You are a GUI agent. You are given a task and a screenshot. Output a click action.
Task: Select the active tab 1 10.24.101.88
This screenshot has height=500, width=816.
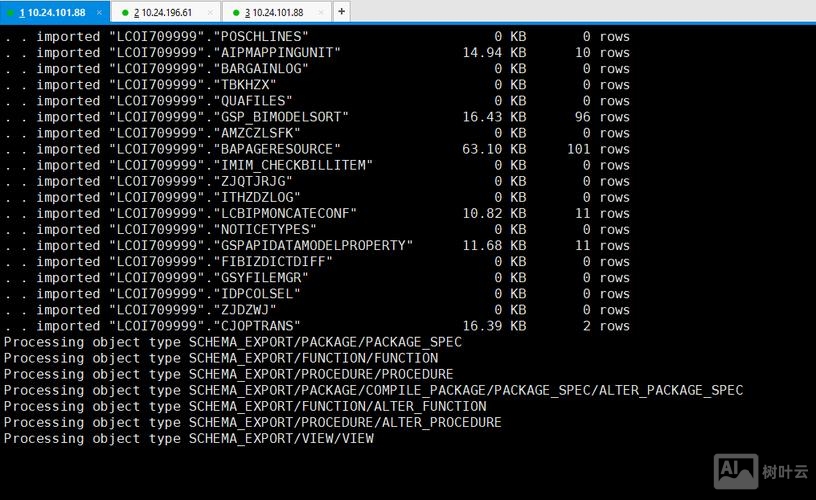[53, 13]
